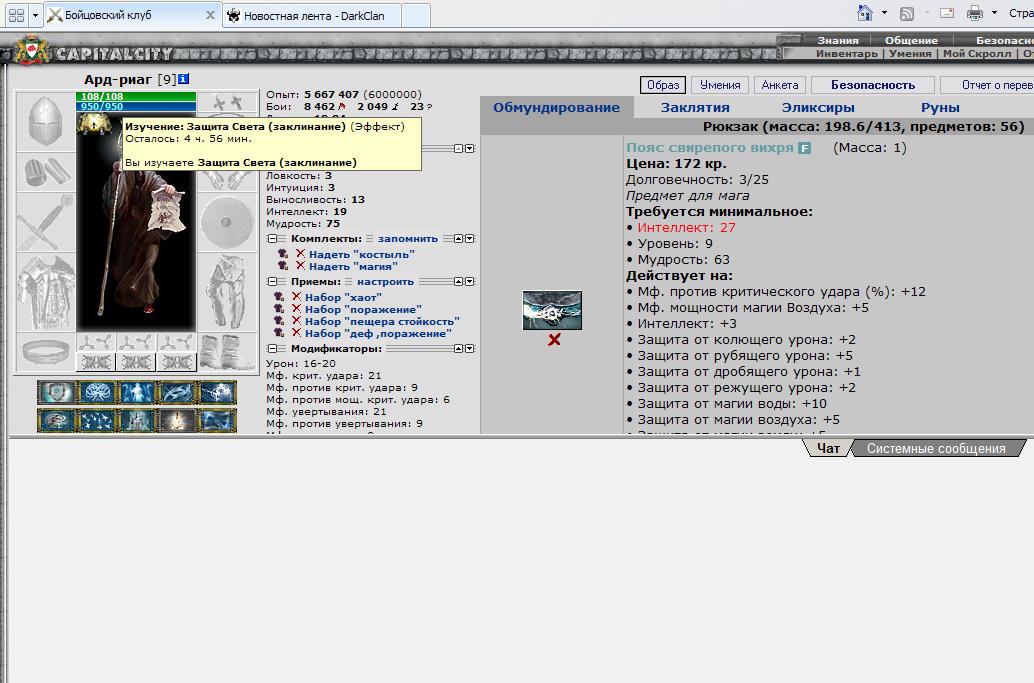Screen dimensions: 1034x683
Task: Use the glowing meditating figure ability
Action: [137, 392]
